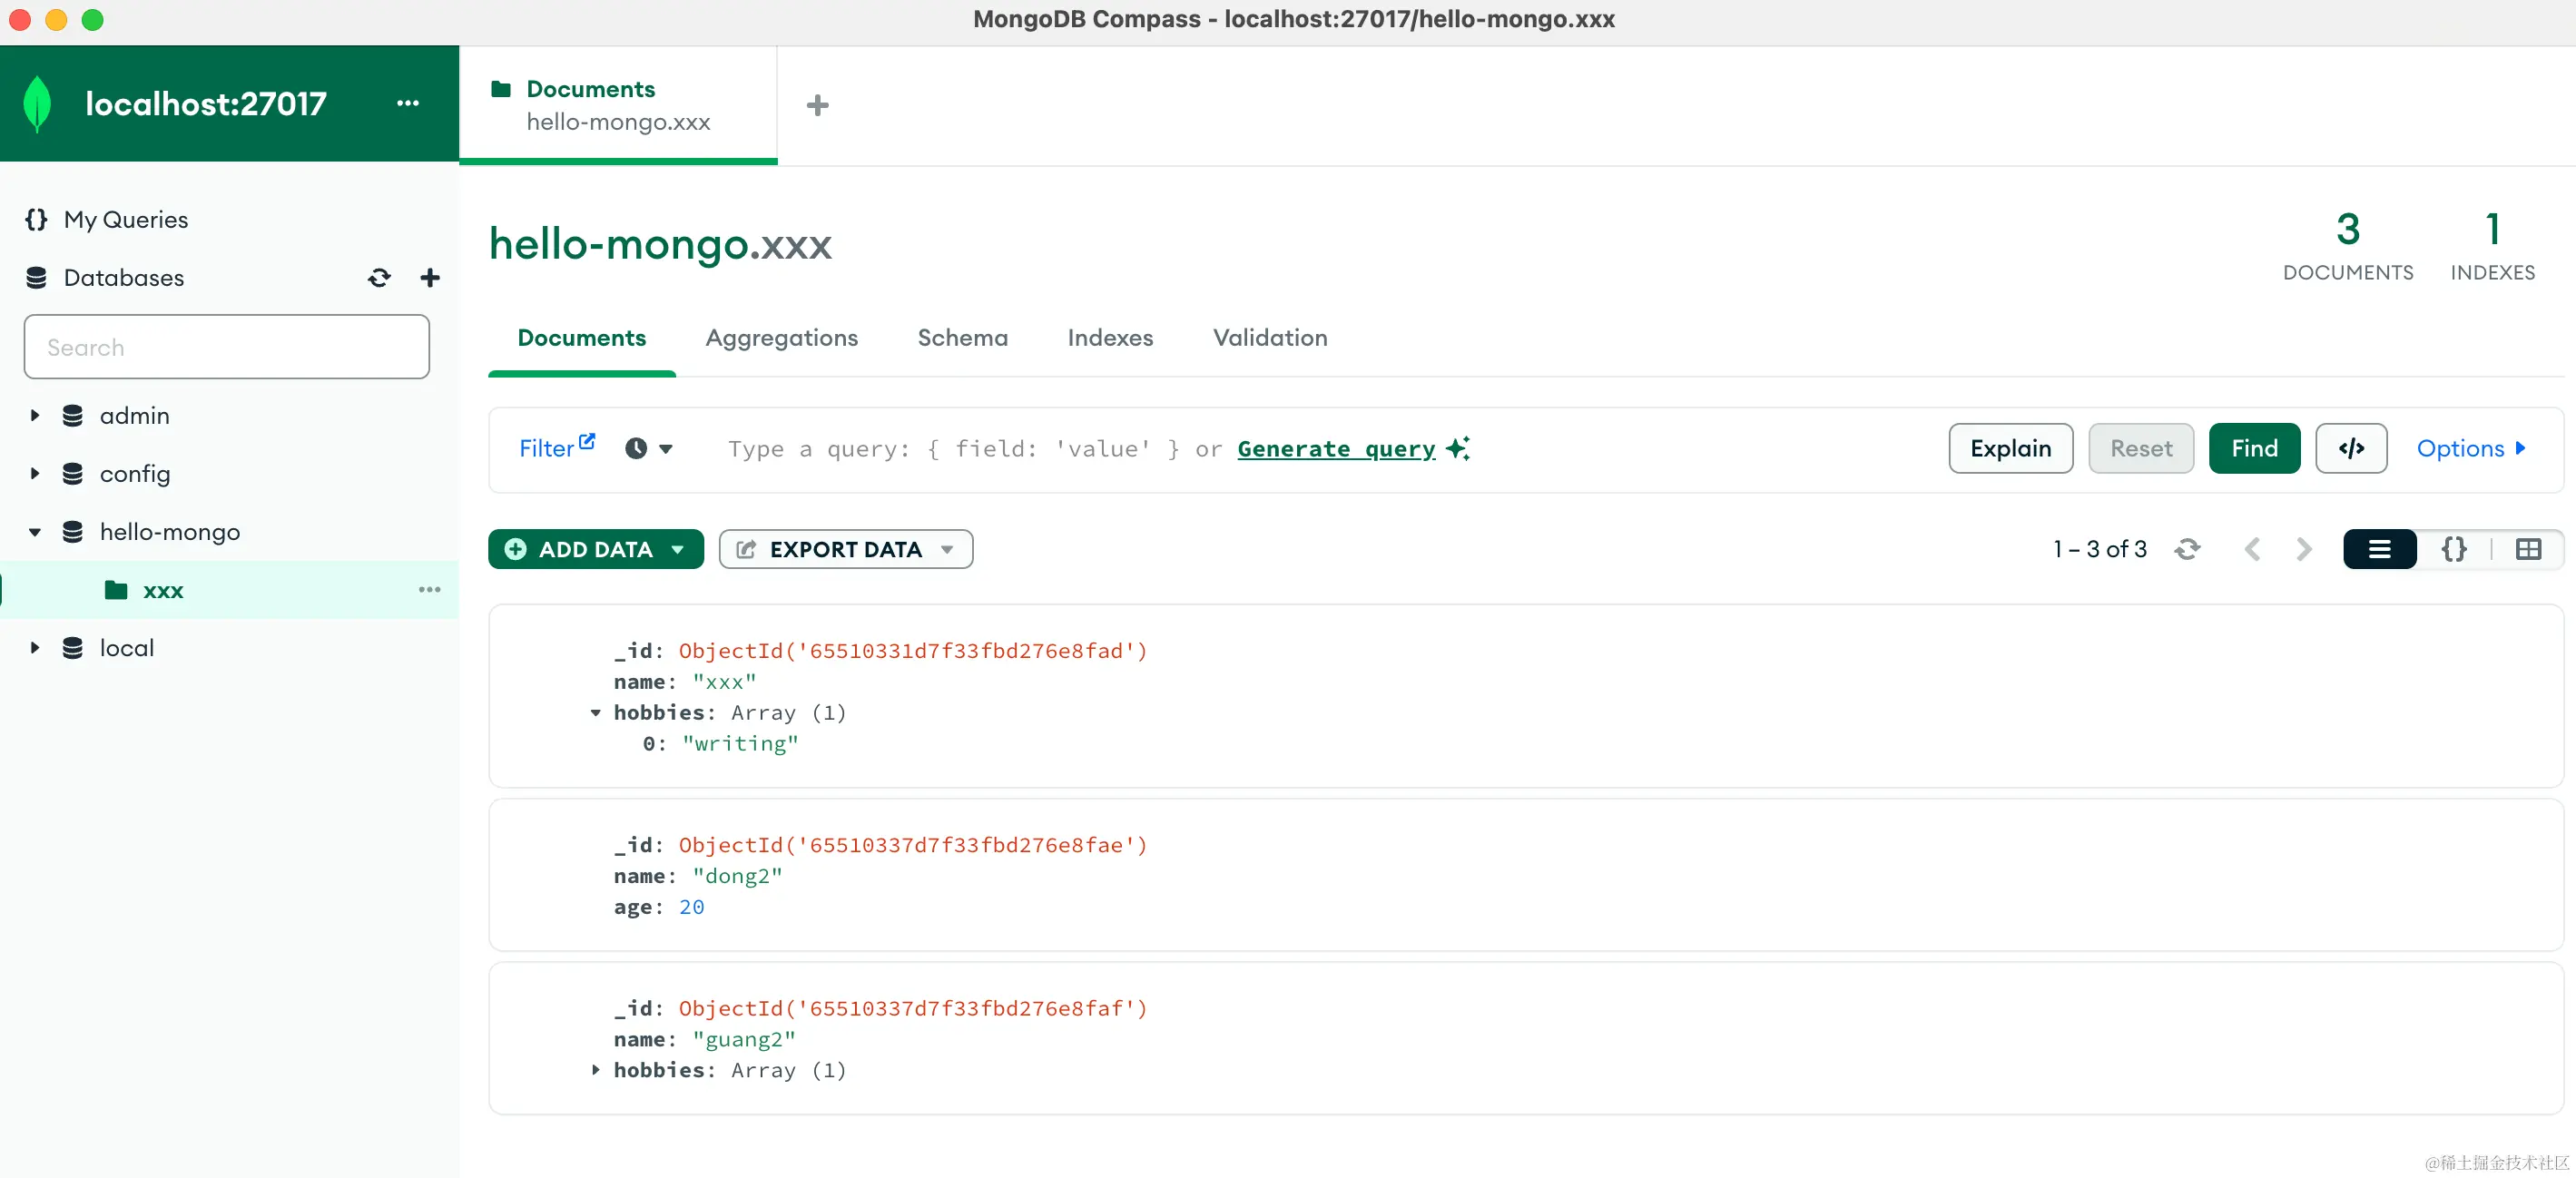This screenshot has width=2576, height=1178.
Task: Open xxx collection three-dot actions menu
Action: (429, 590)
